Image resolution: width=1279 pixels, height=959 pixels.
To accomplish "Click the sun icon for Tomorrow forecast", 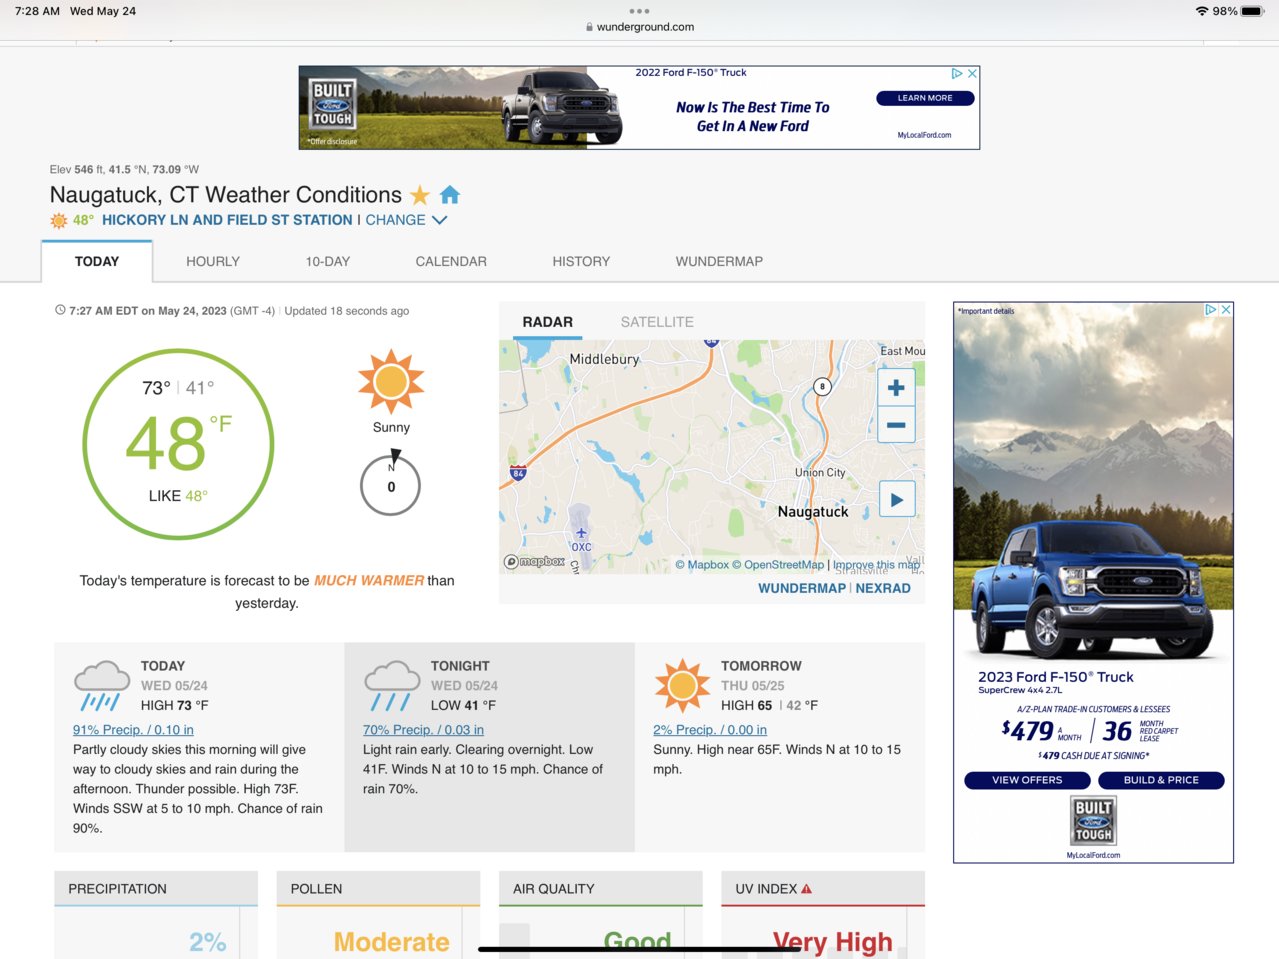I will [x=682, y=686].
